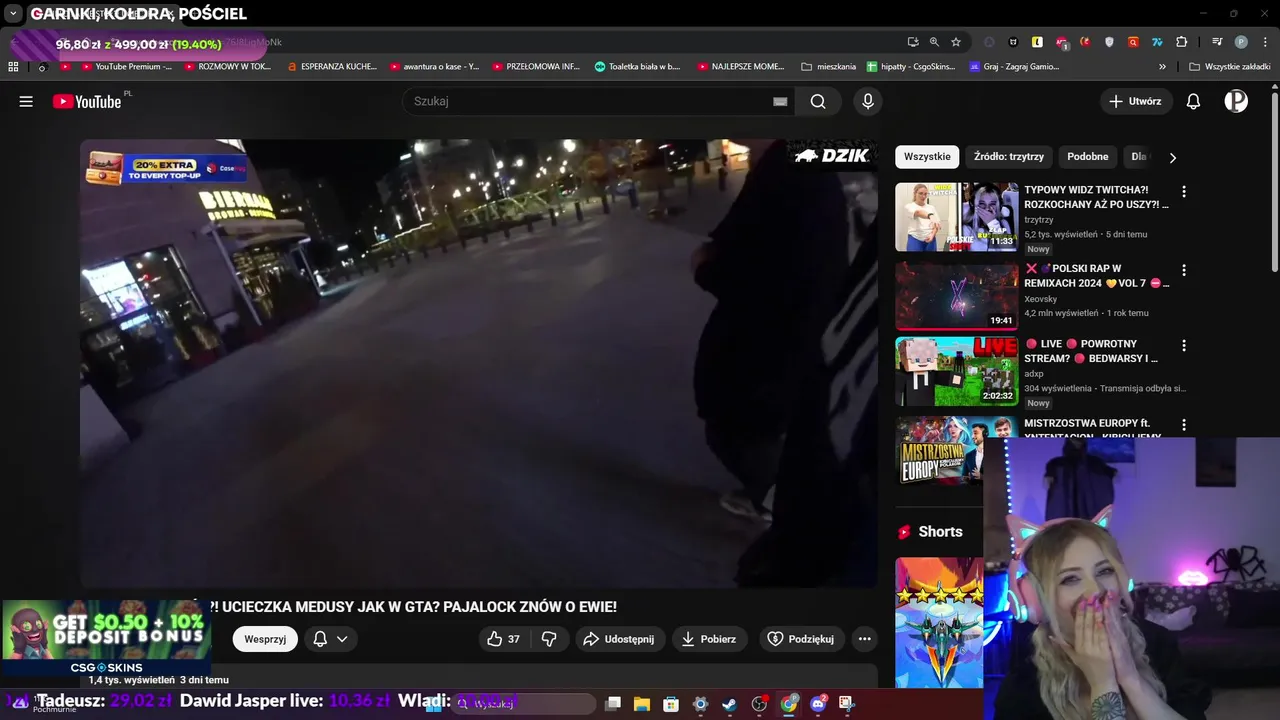
Task: Open the POWROTNY STREAM BEDWARSY thumbnail
Action: click(x=956, y=371)
